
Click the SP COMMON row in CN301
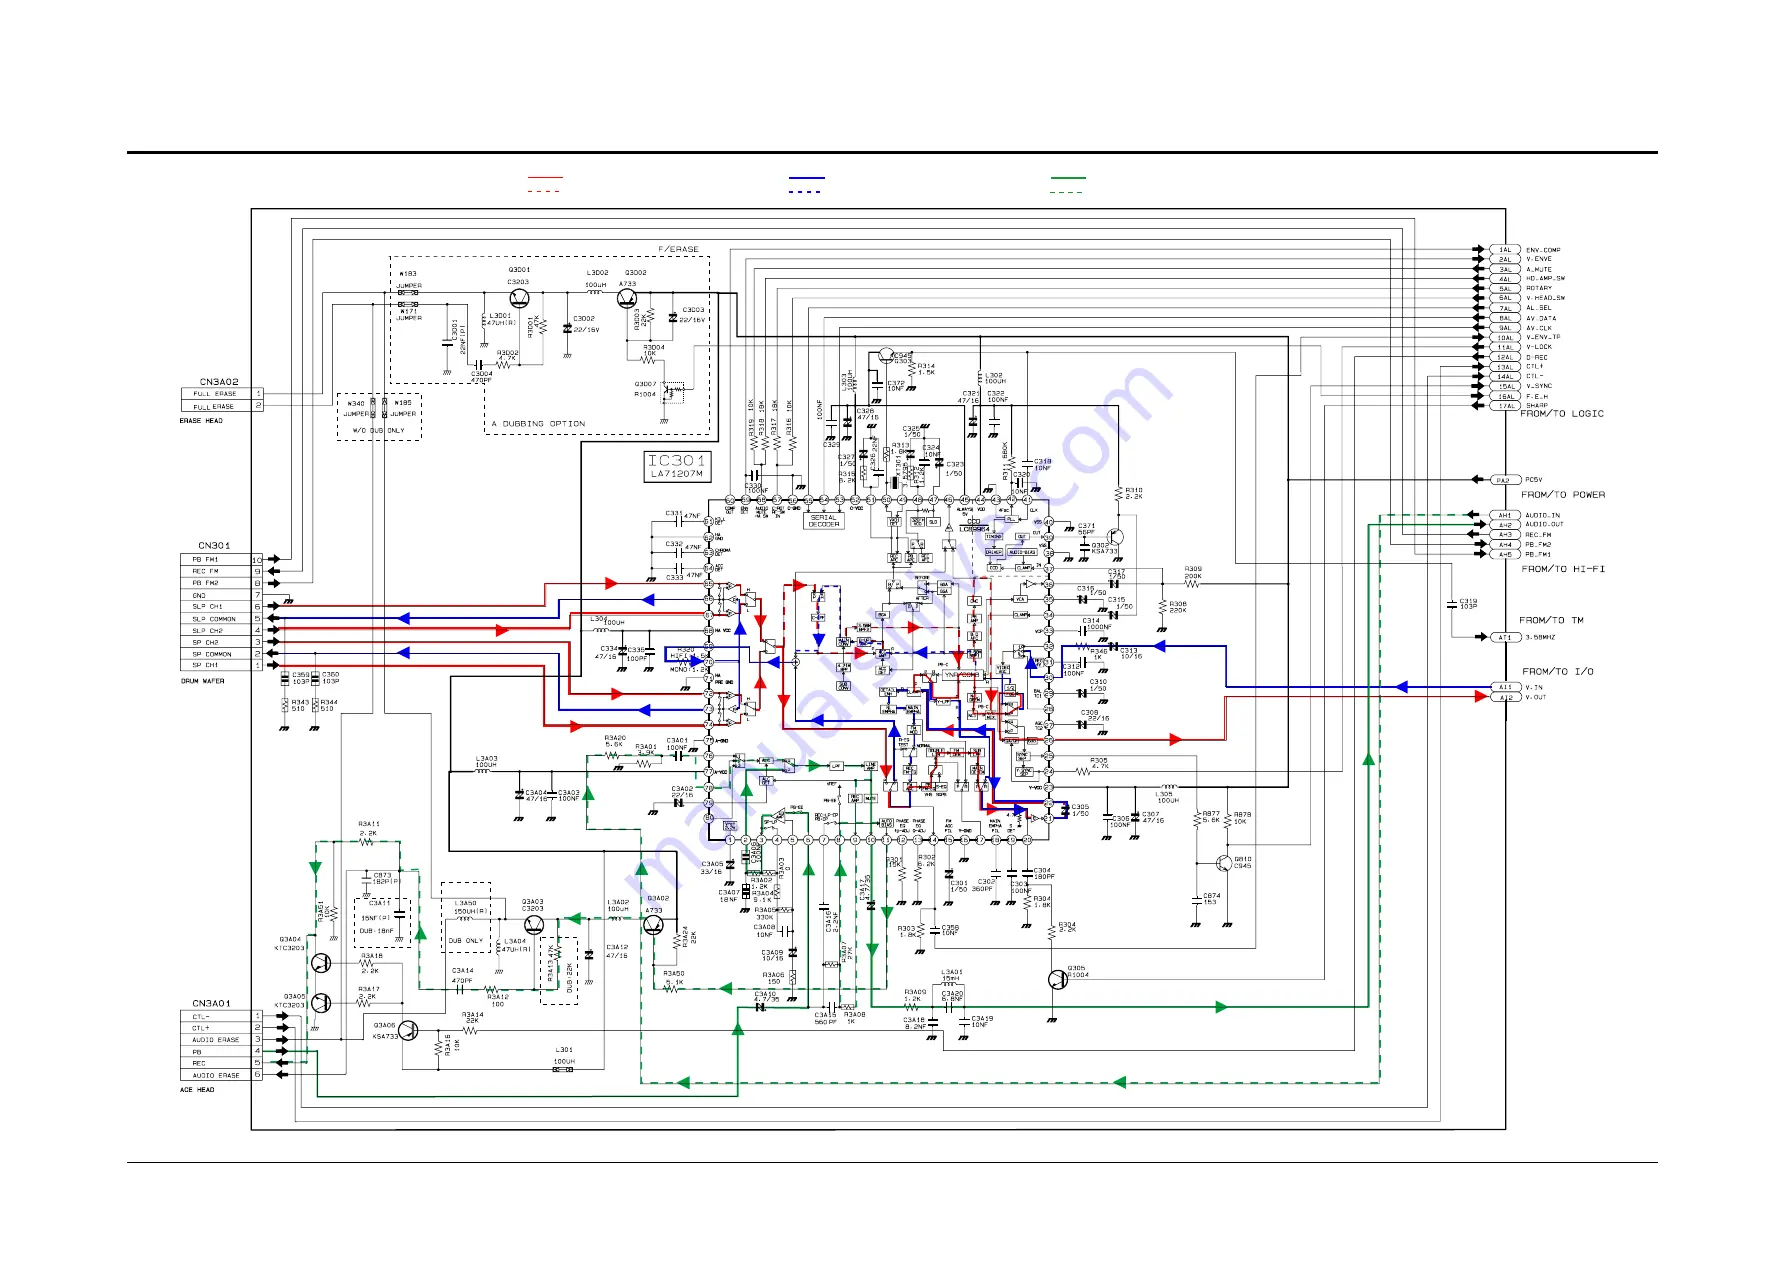pyautogui.click(x=222, y=654)
